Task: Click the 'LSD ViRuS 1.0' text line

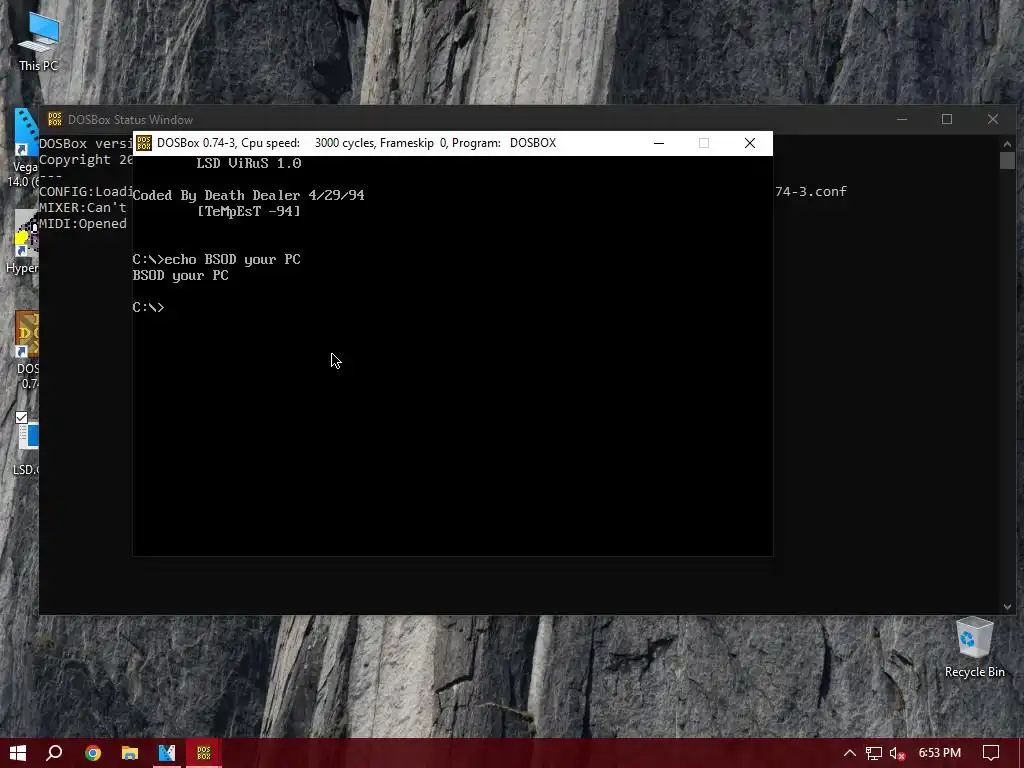Action: [249, 163]
